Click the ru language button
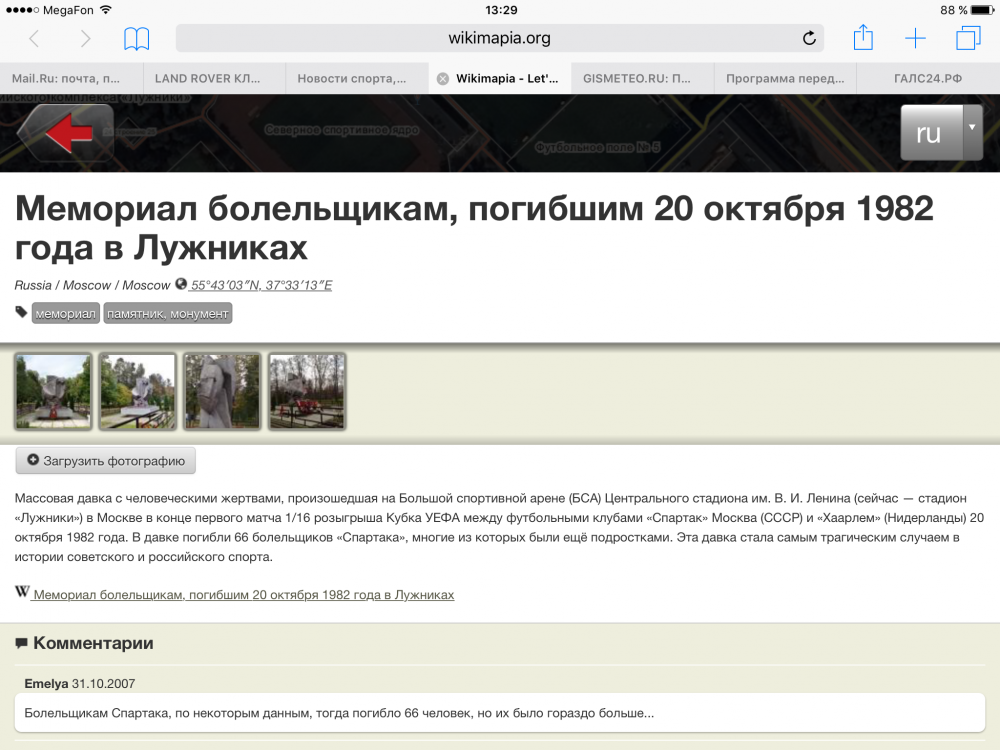This screenshot has height=750, width=1000. pos(928,133)
